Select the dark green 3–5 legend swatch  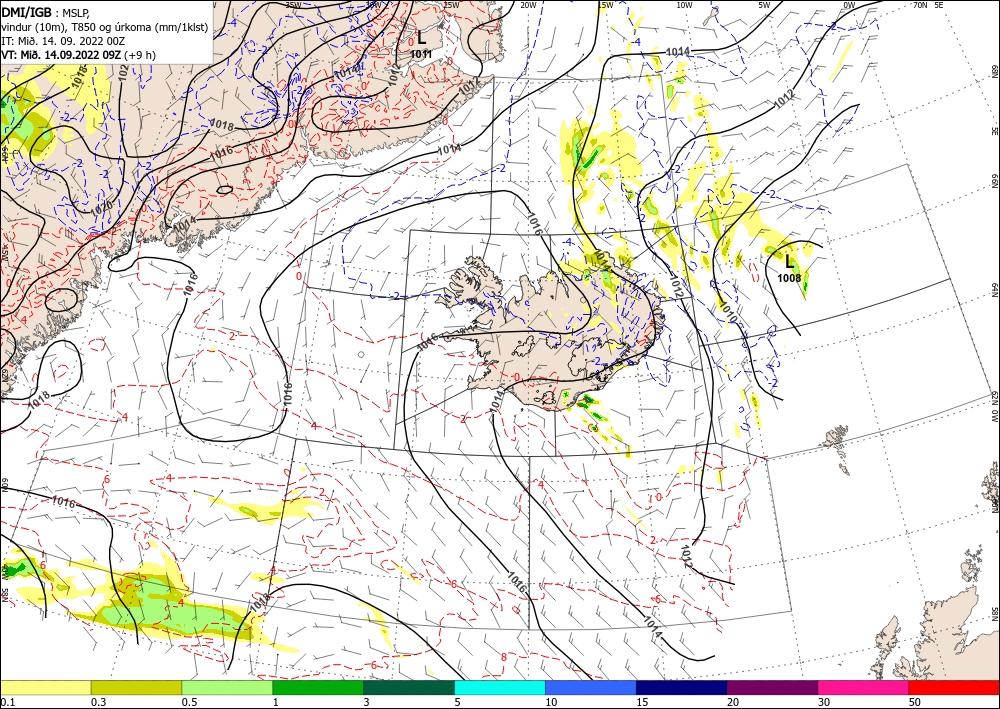point(409,687)
